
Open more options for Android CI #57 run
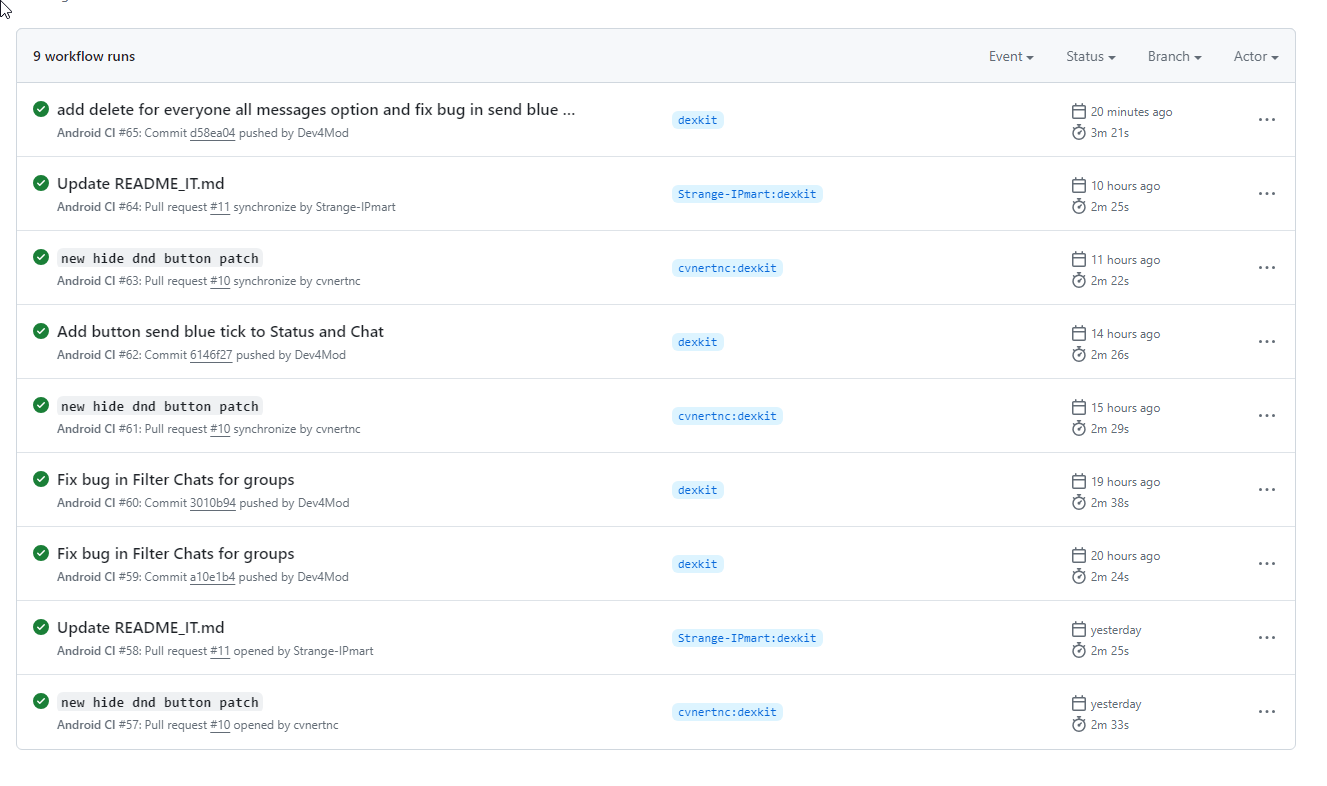1266,712
